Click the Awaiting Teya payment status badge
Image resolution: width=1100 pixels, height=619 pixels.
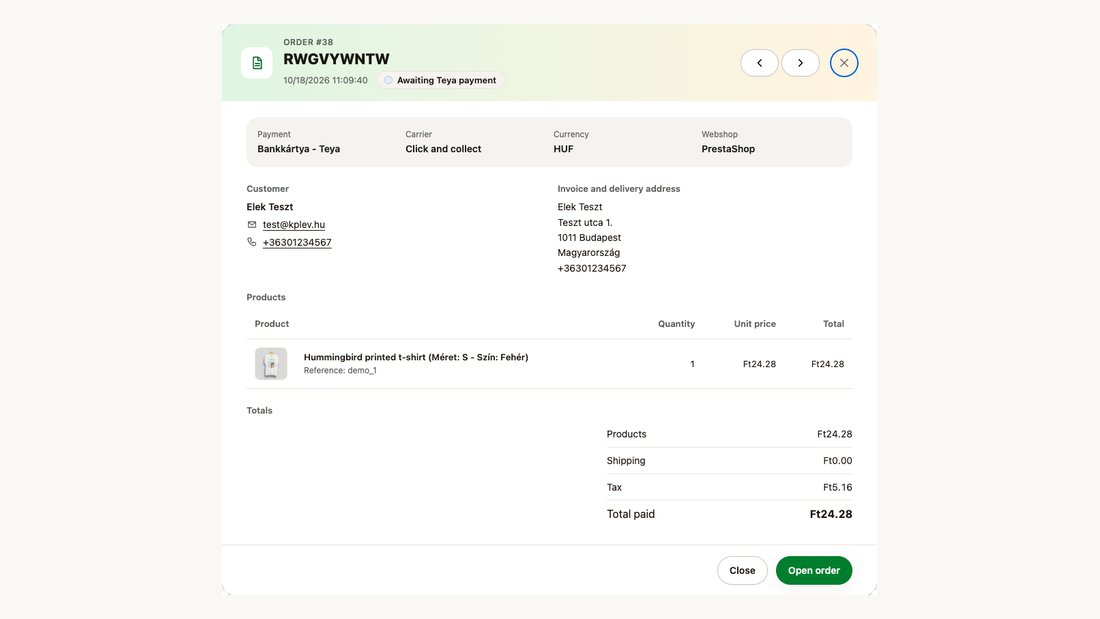click(x=441, y=80)
